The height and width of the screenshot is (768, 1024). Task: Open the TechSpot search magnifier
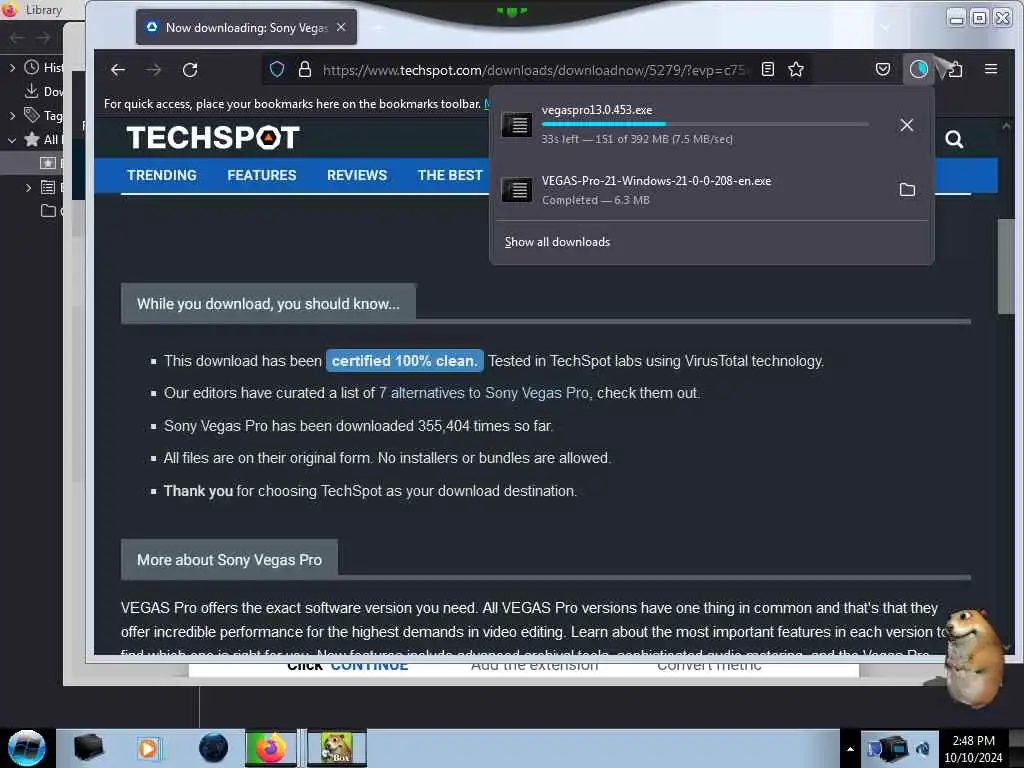coord(954,139)
